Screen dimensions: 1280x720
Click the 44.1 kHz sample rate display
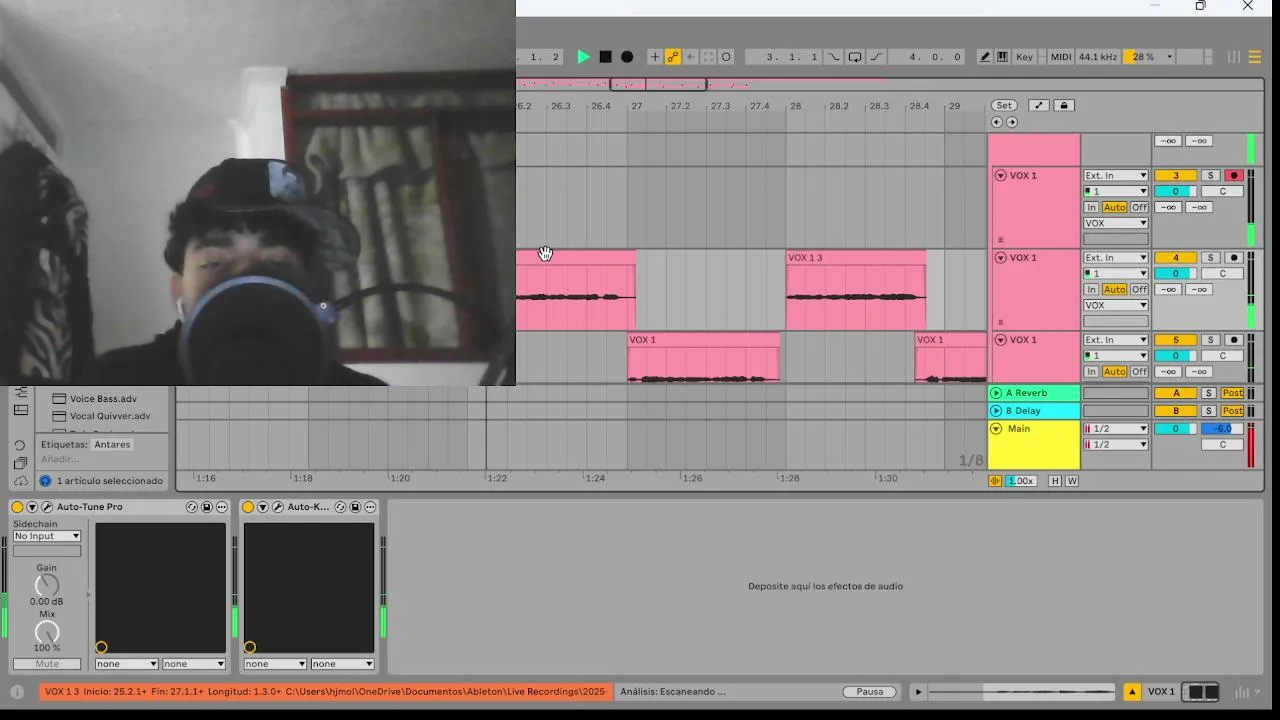click(1098, 57)
